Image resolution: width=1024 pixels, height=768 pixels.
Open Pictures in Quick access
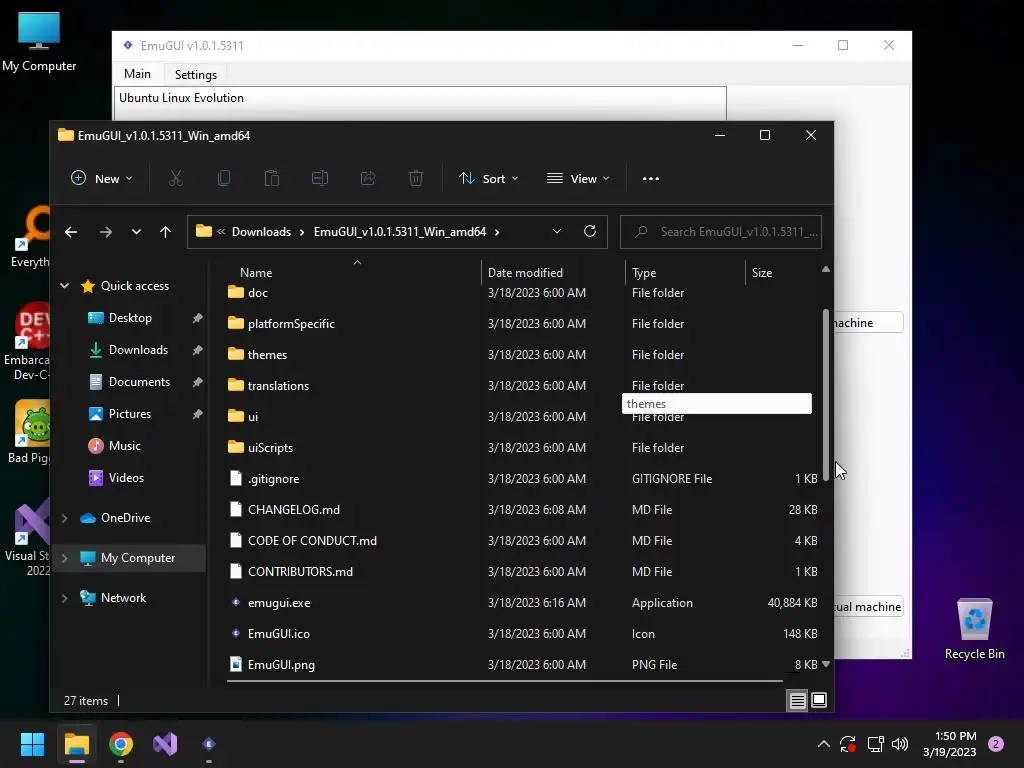point(129,414)
